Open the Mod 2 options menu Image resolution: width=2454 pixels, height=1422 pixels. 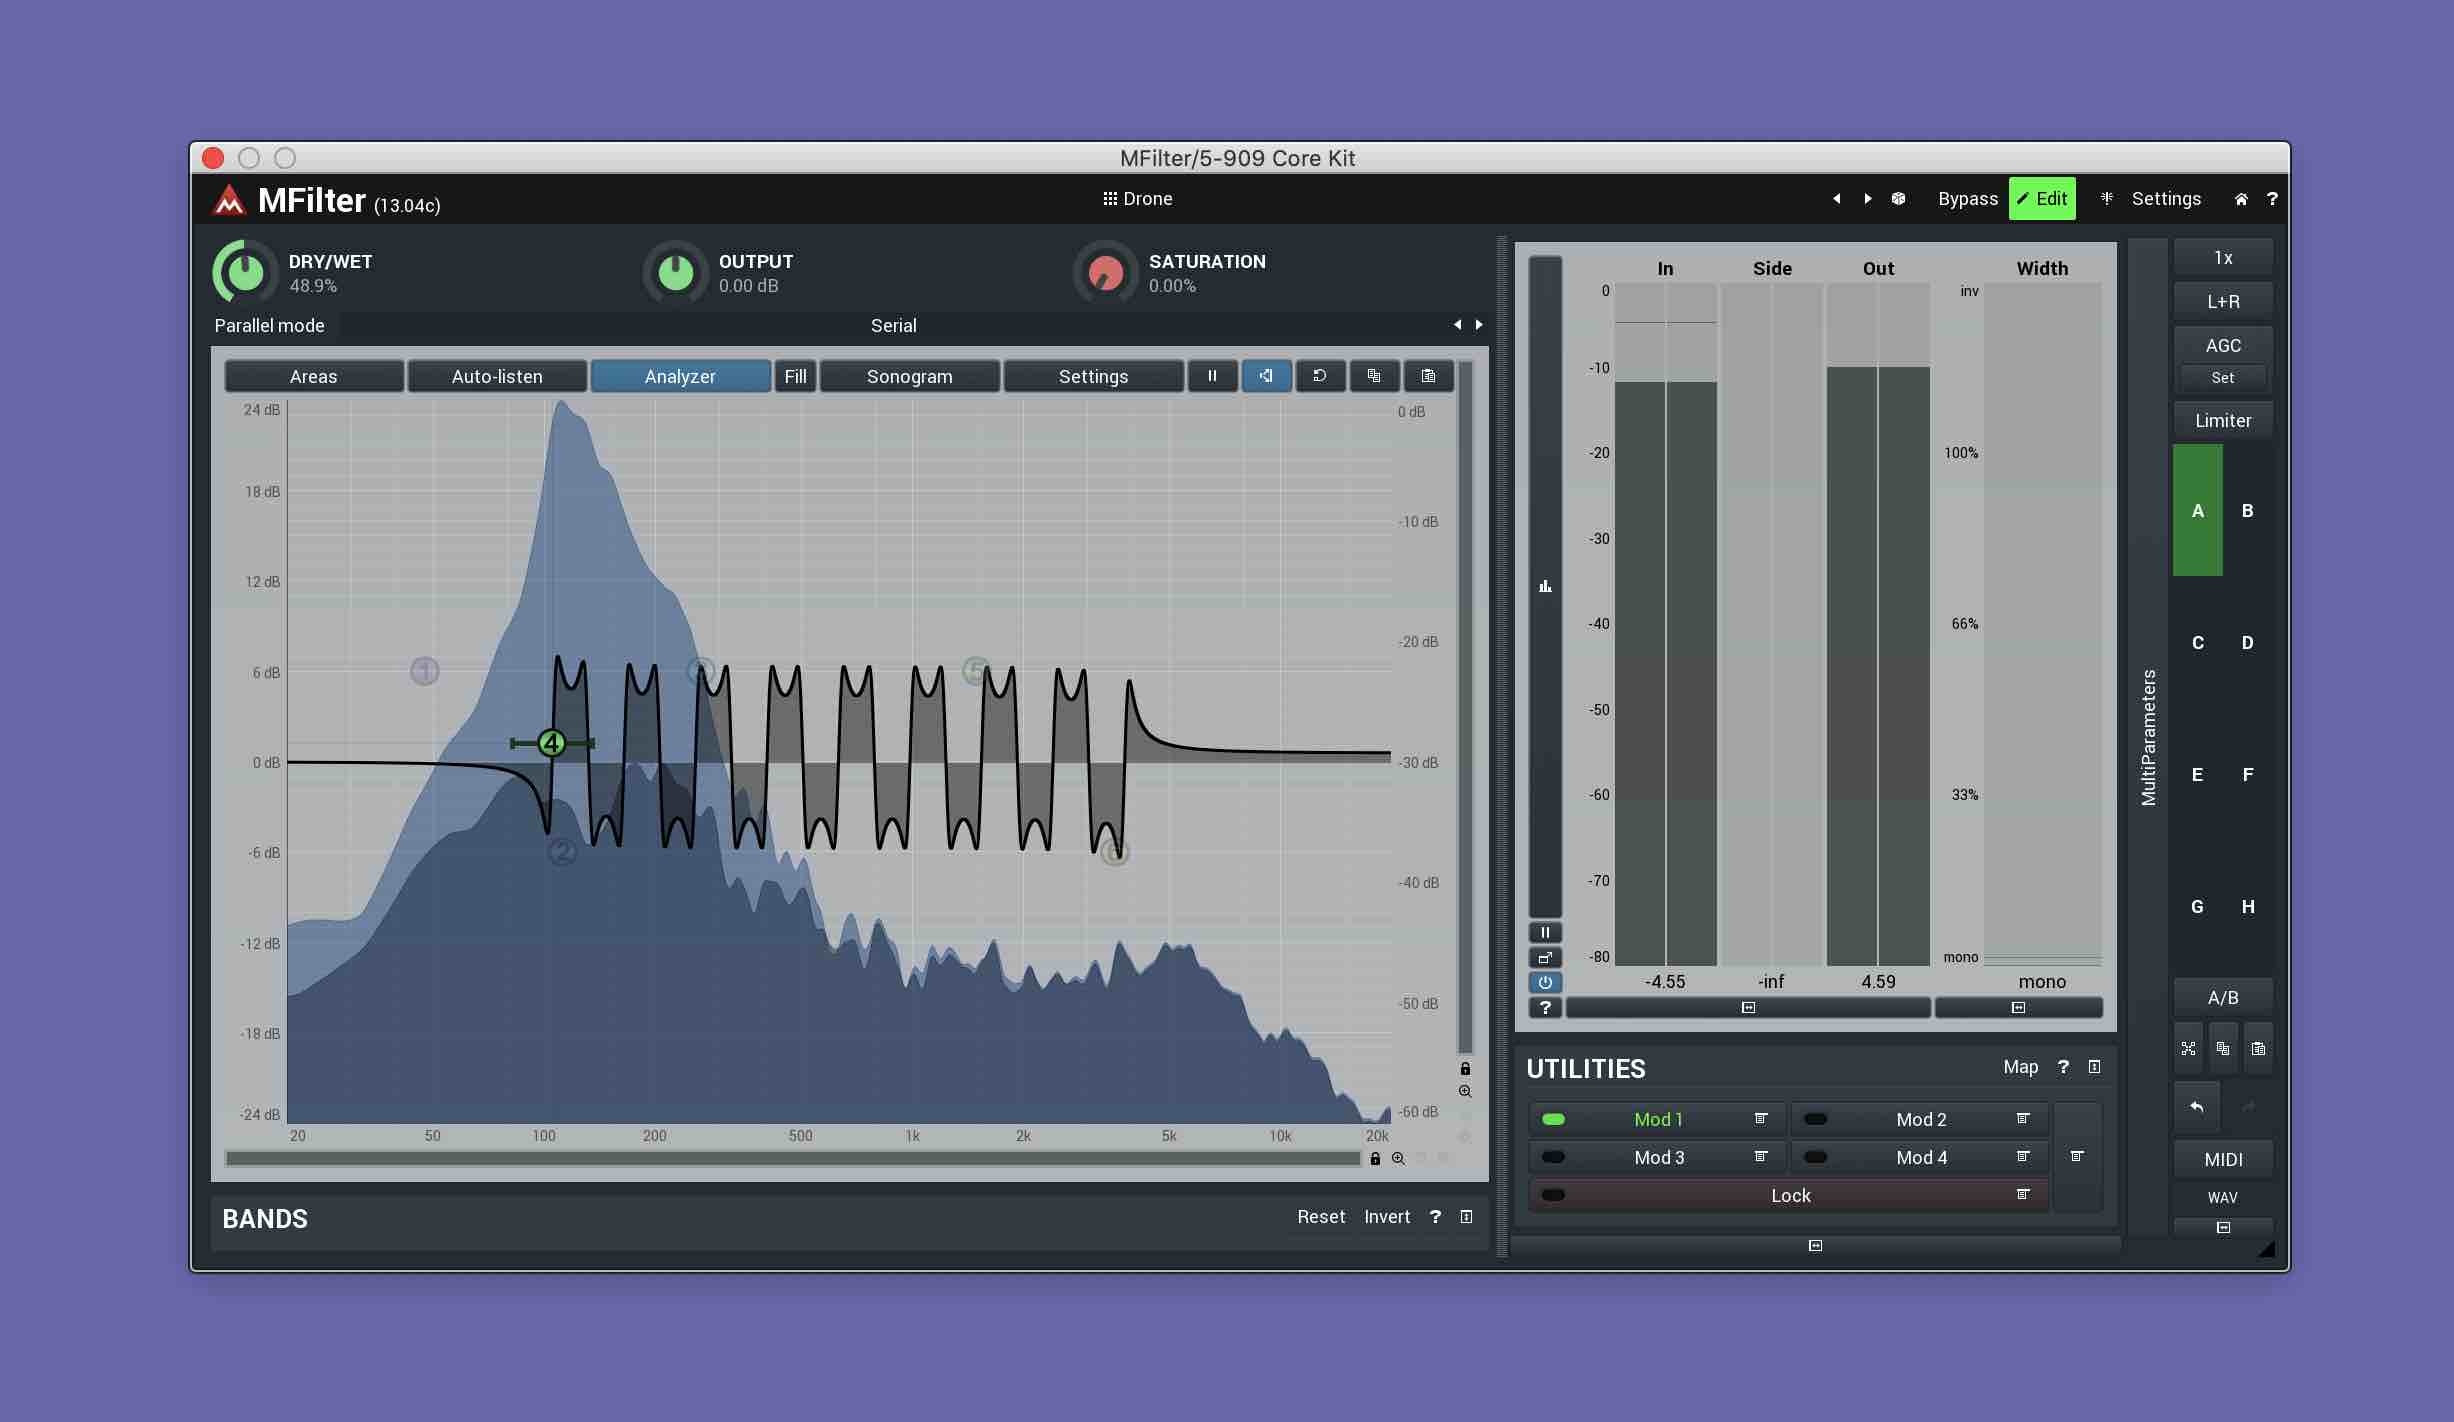pos(2023,1119)
